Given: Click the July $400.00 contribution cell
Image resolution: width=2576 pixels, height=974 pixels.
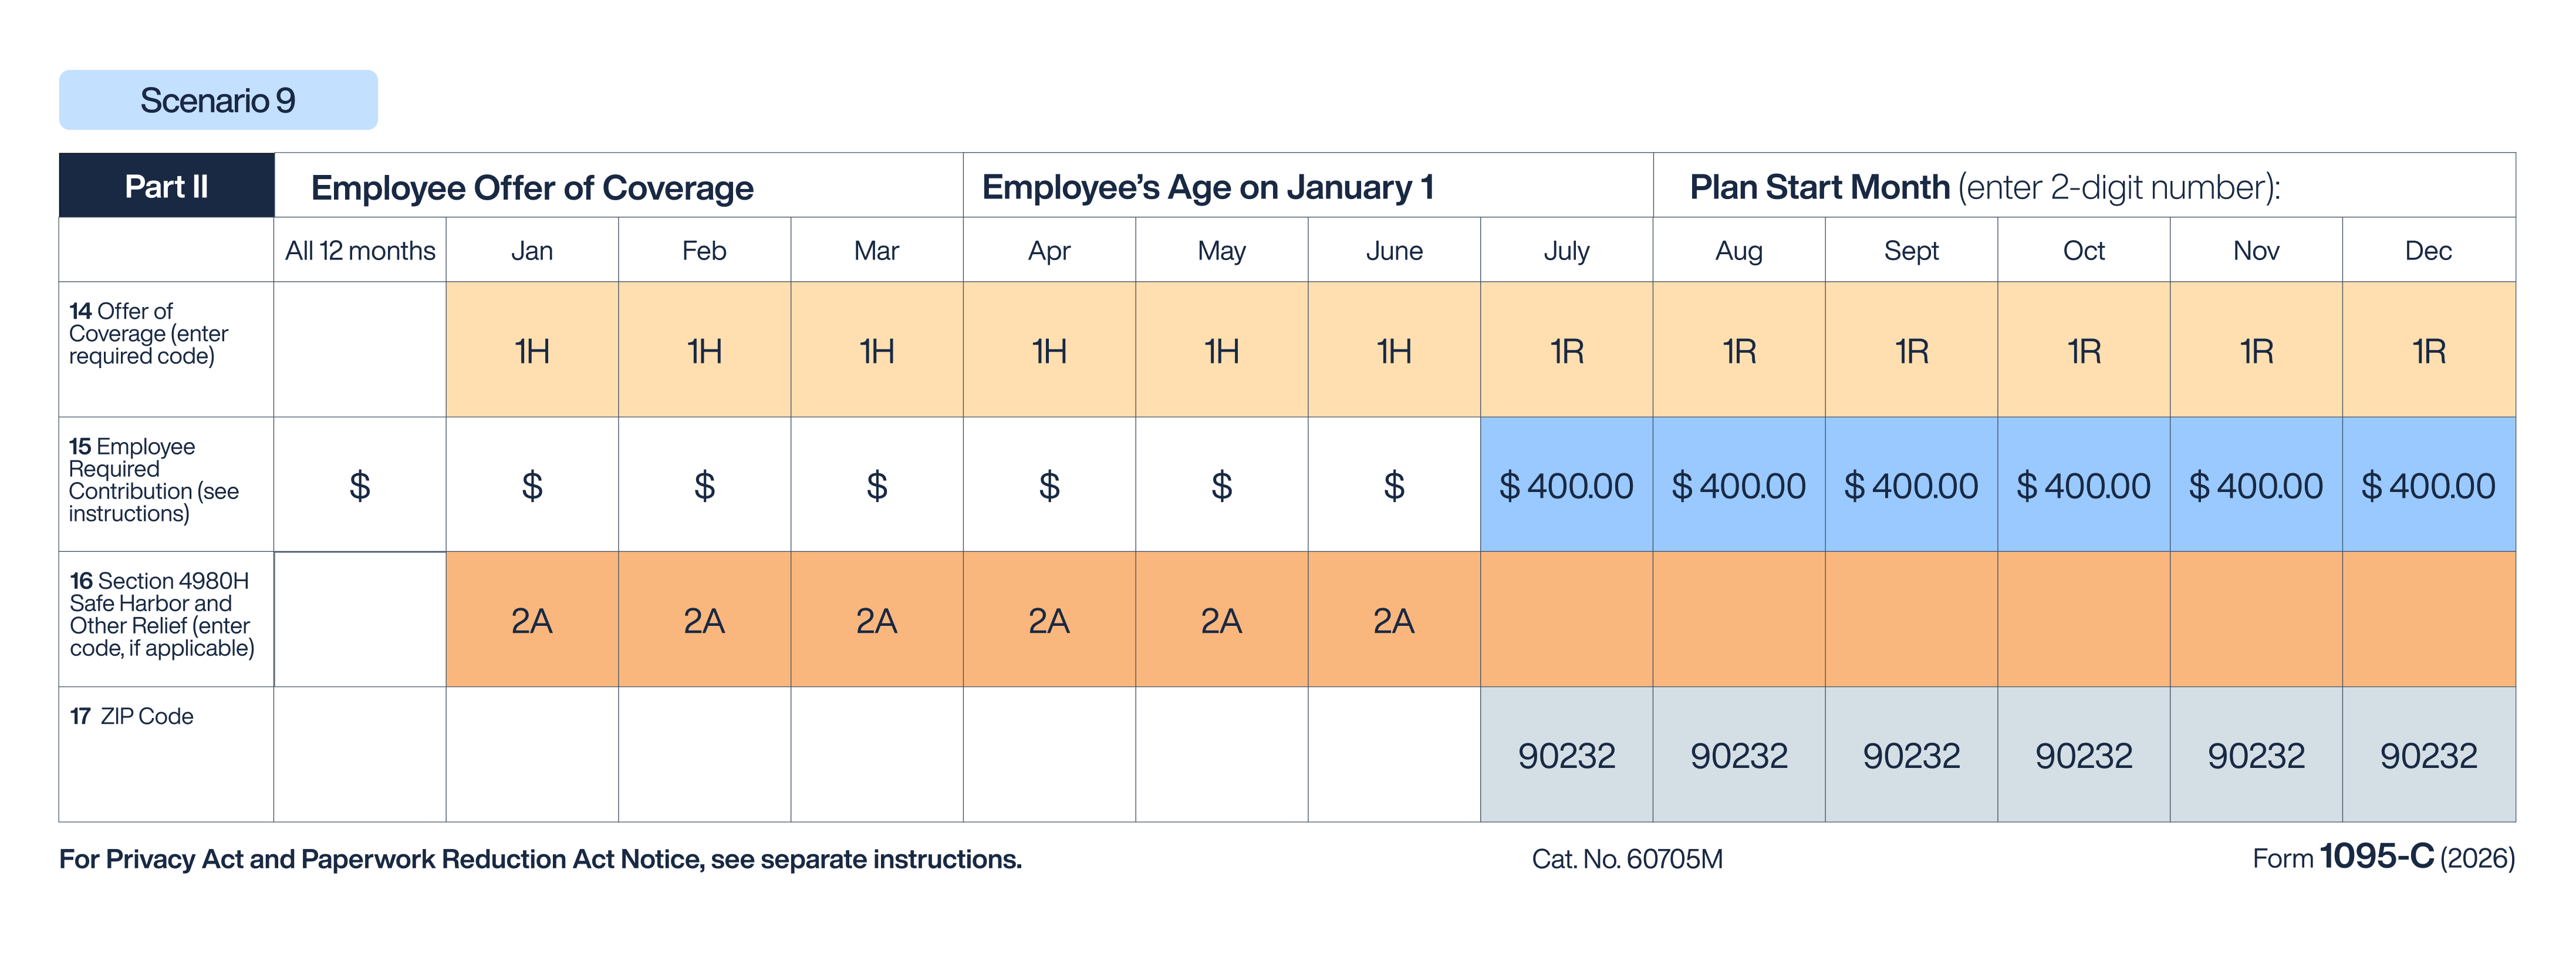Looking at the screenshot, I should point(1566,485).
